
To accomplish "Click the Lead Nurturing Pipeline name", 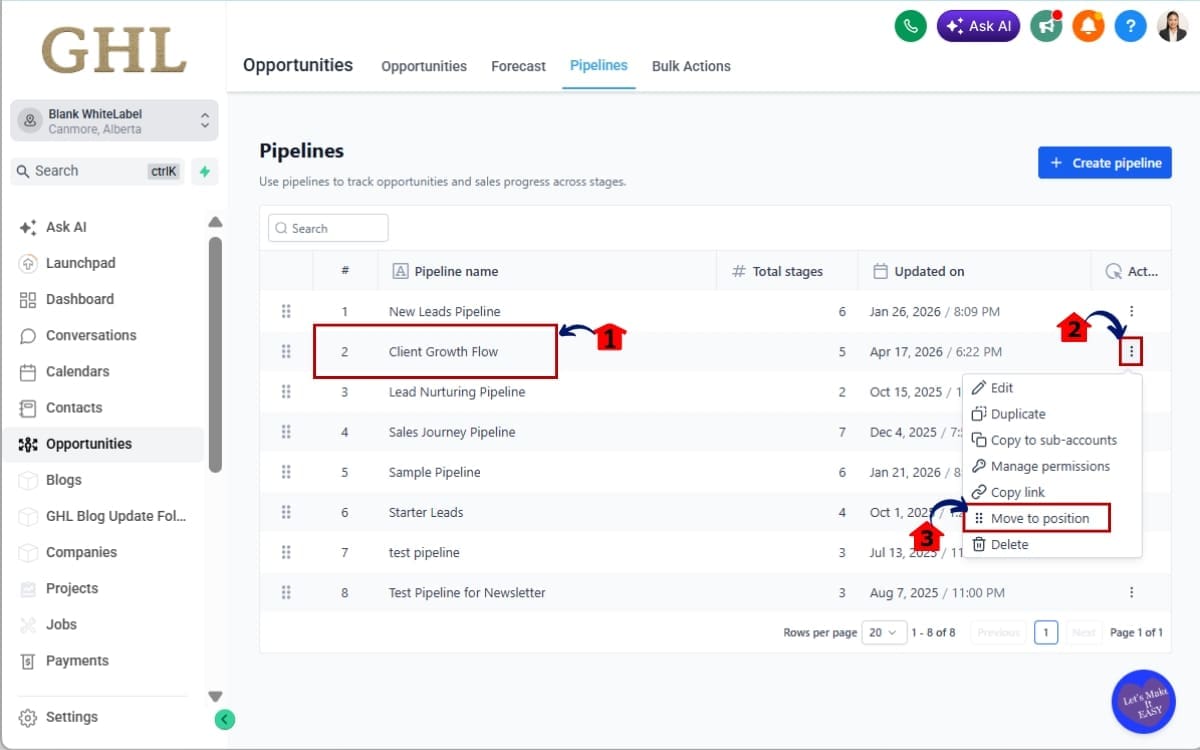I will tap(457, 392).
